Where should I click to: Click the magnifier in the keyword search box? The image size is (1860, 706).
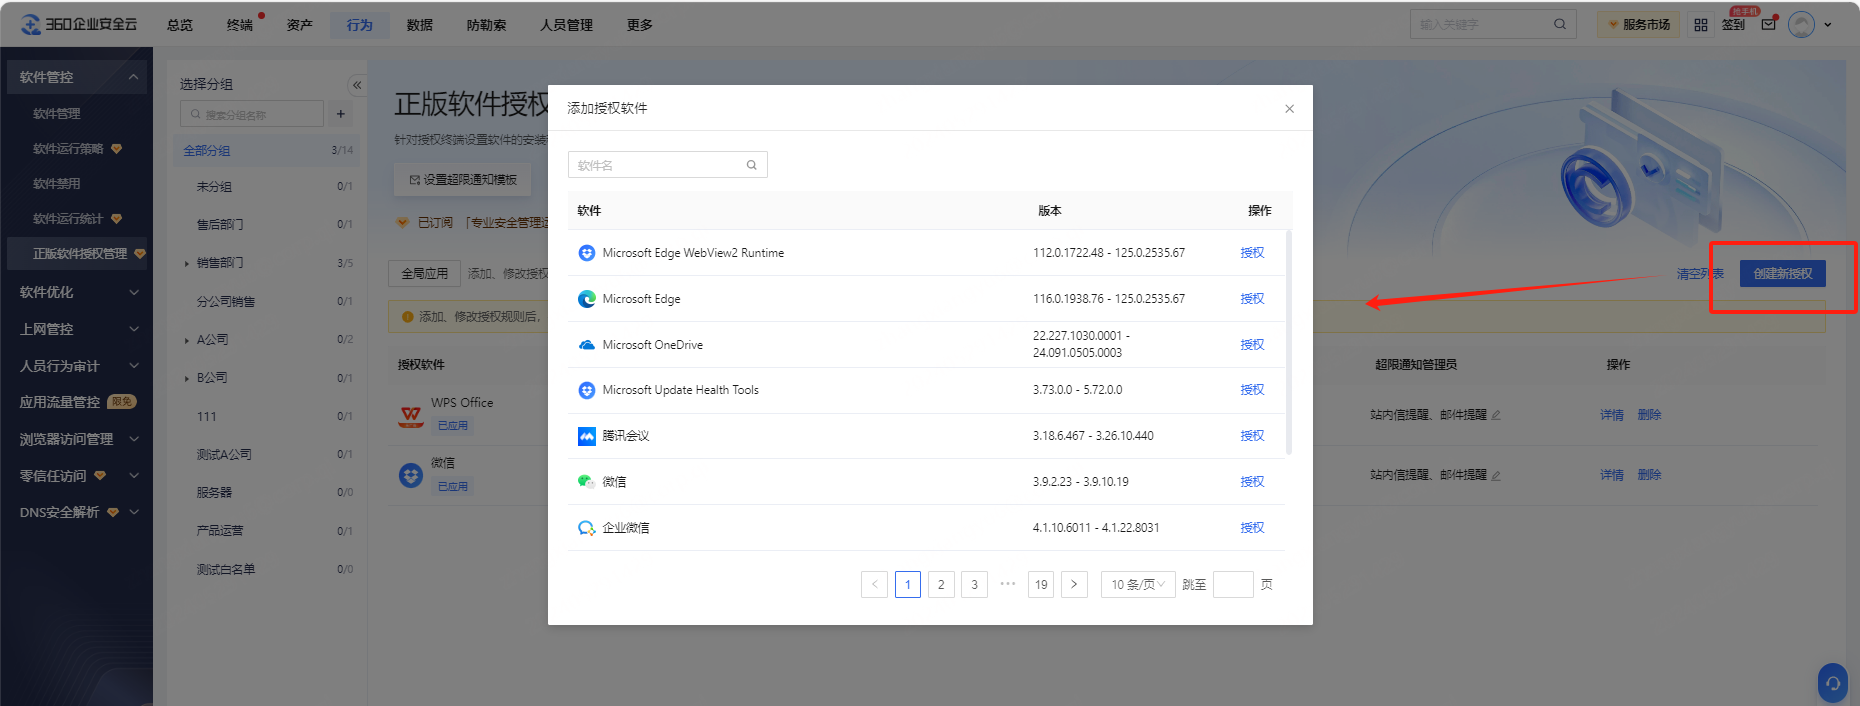[1560, 24]
